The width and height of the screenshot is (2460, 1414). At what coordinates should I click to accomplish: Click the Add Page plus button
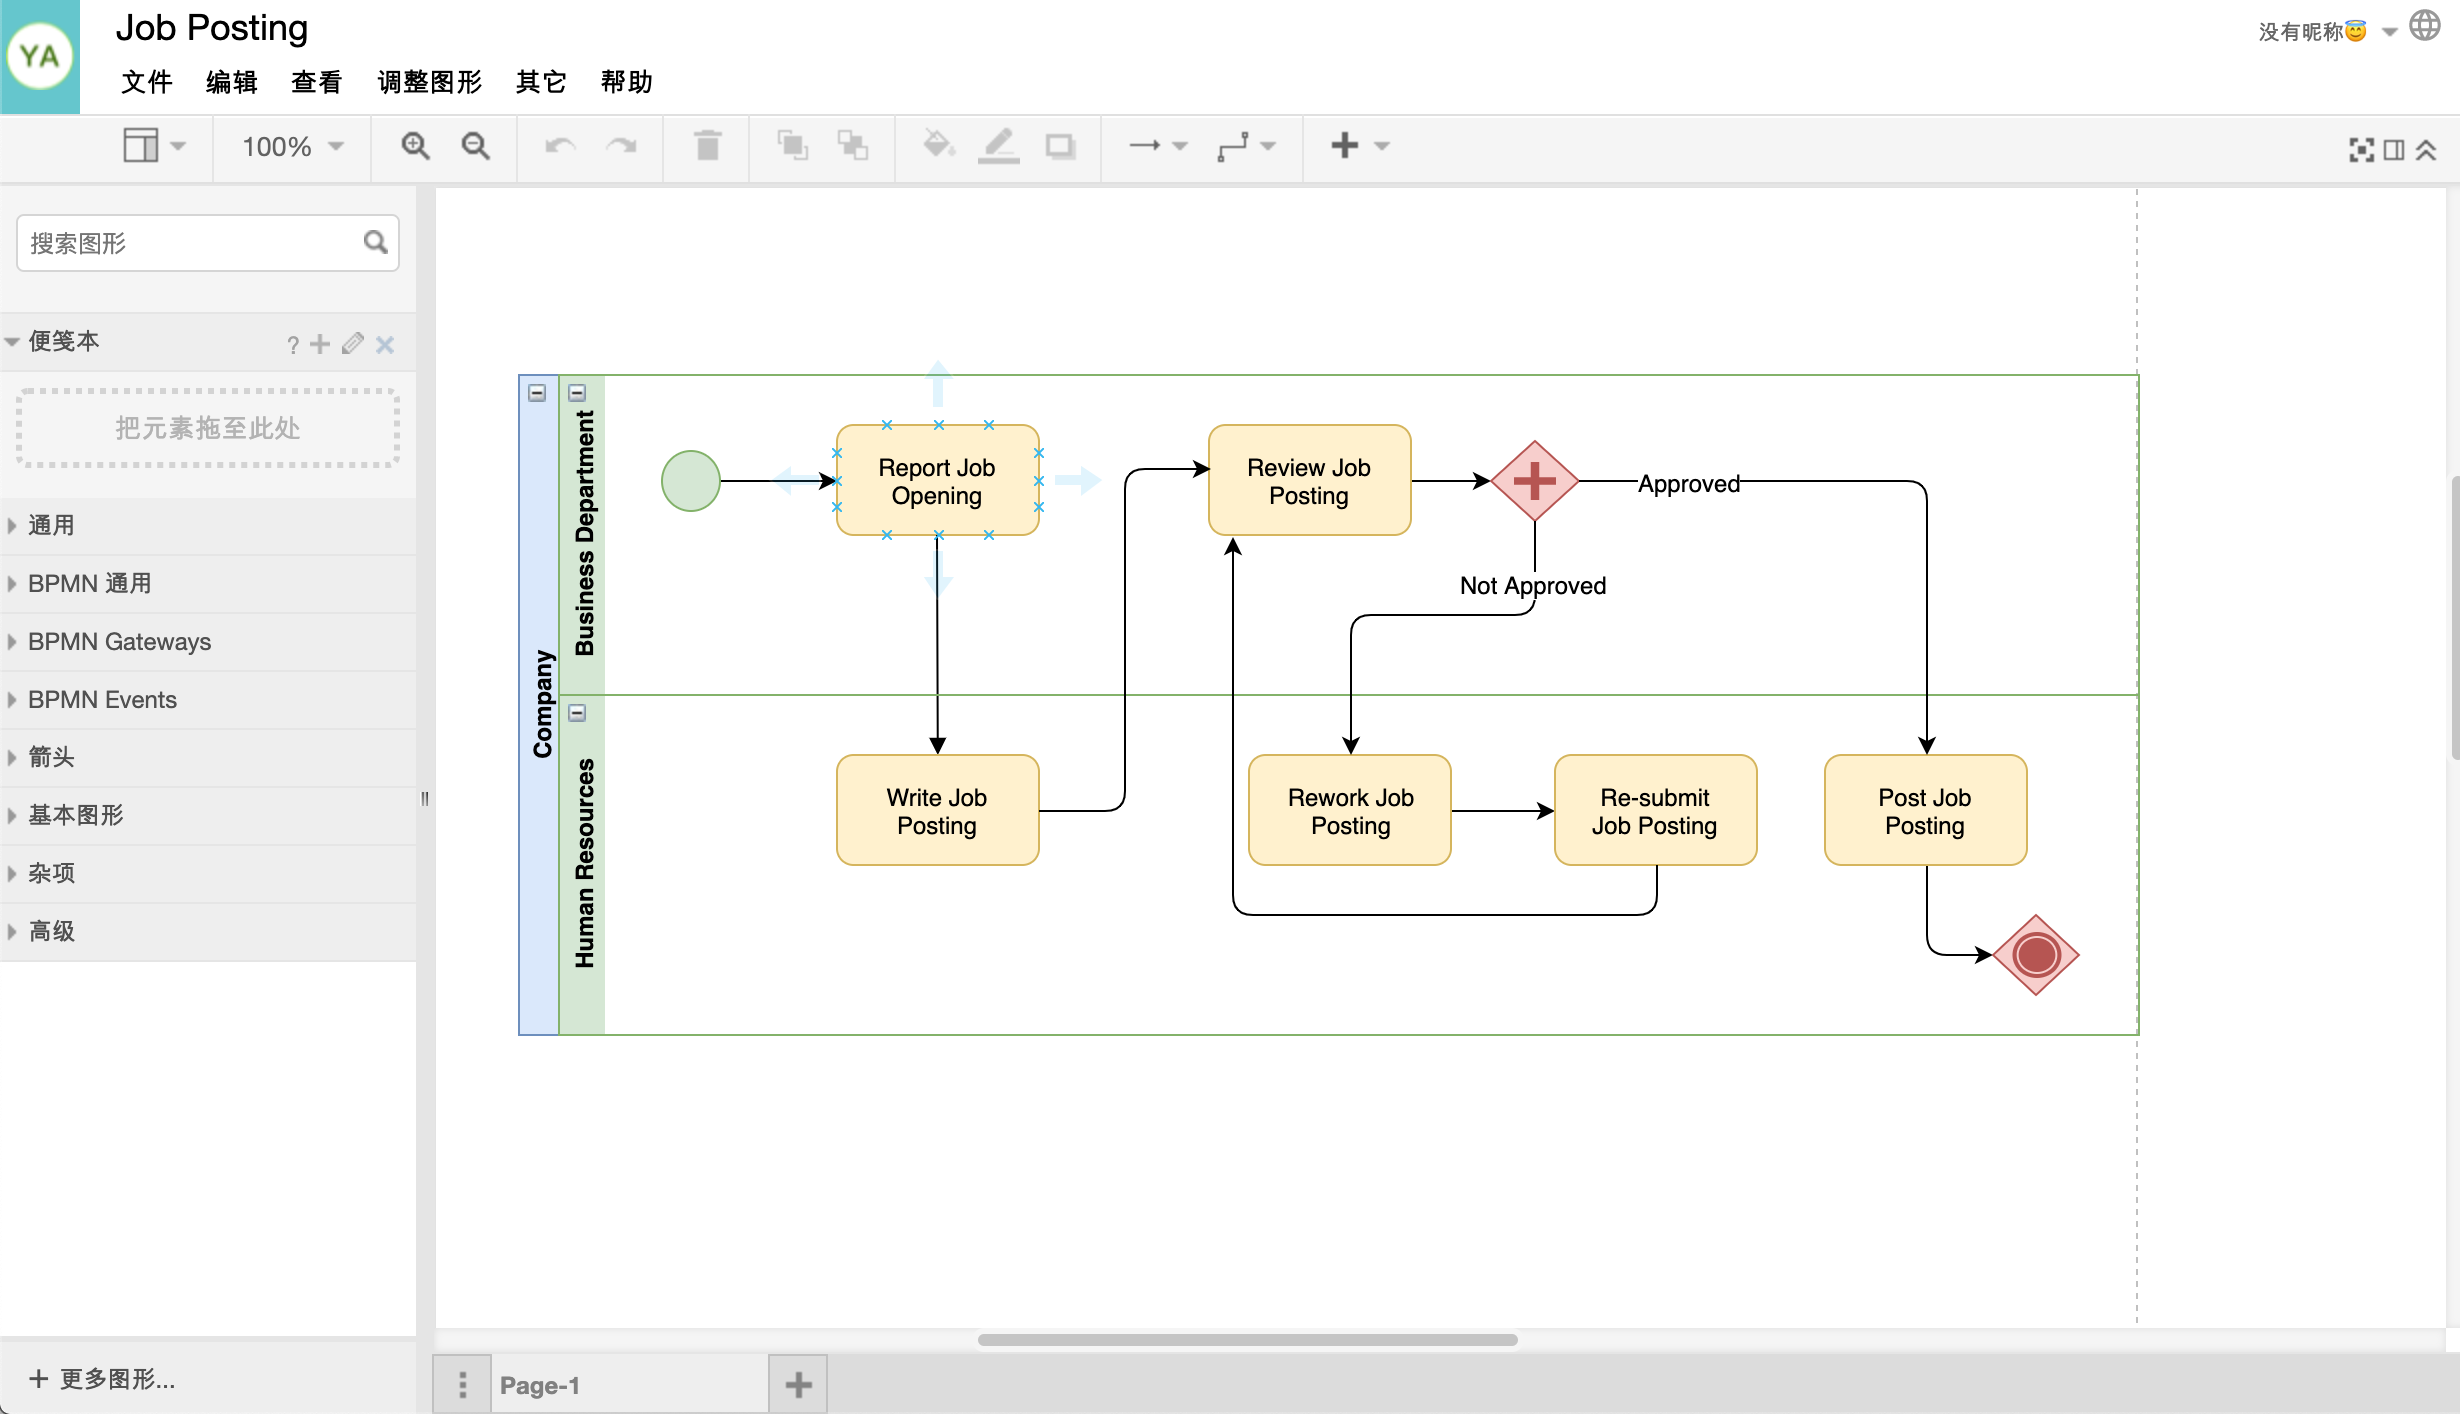(799, 1384)
